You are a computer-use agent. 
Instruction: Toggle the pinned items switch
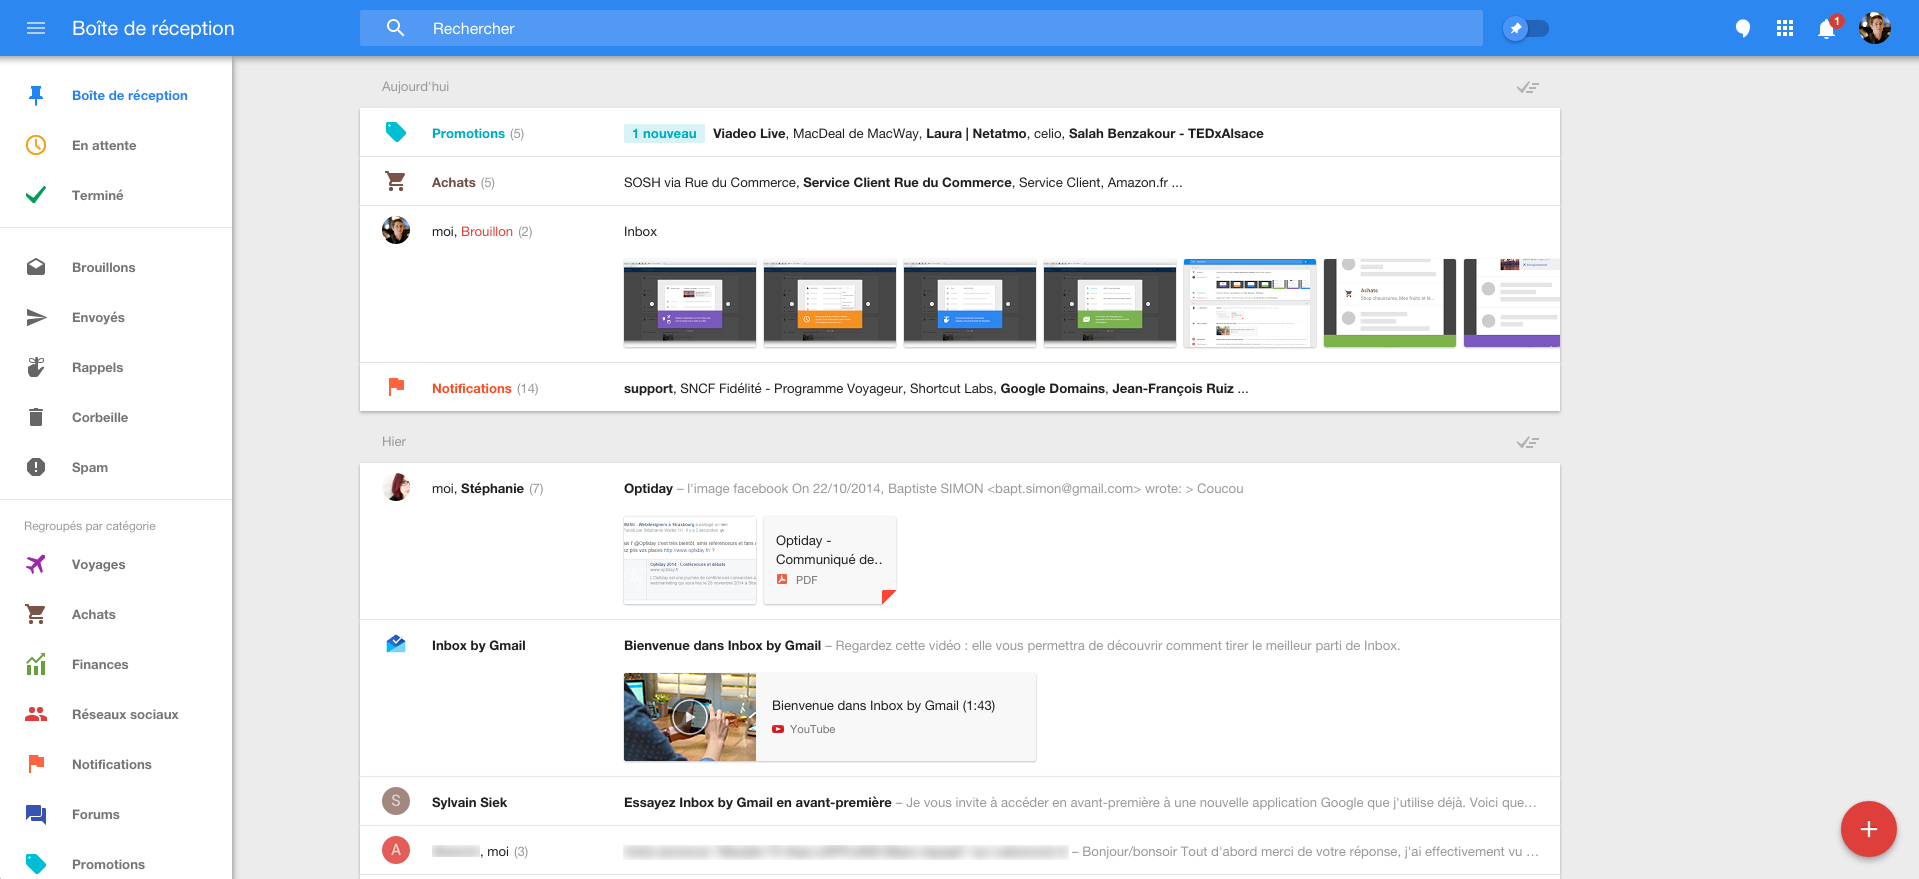click(x=1526, y=28)
